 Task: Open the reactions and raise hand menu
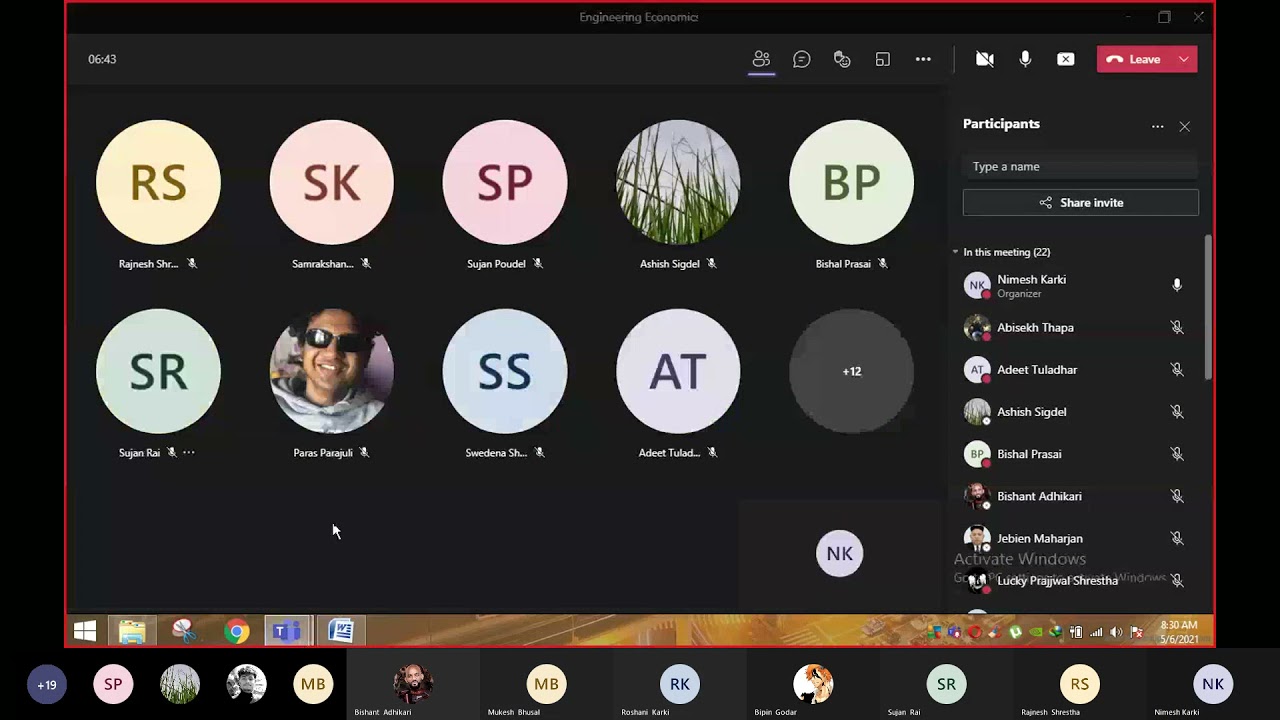pyautogui.click(x=842, y=60)
